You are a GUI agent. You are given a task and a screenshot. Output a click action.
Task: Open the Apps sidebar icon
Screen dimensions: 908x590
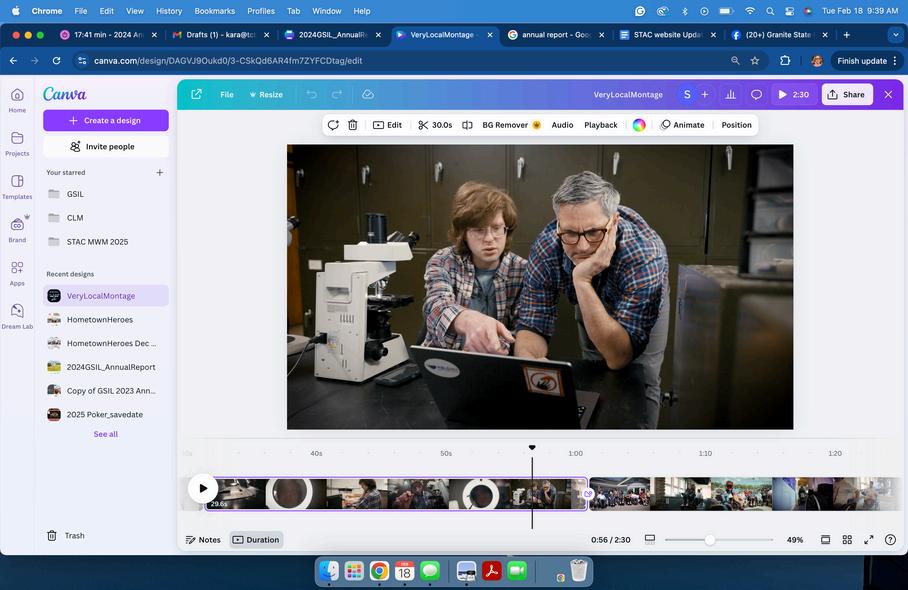tap(17, 273)
